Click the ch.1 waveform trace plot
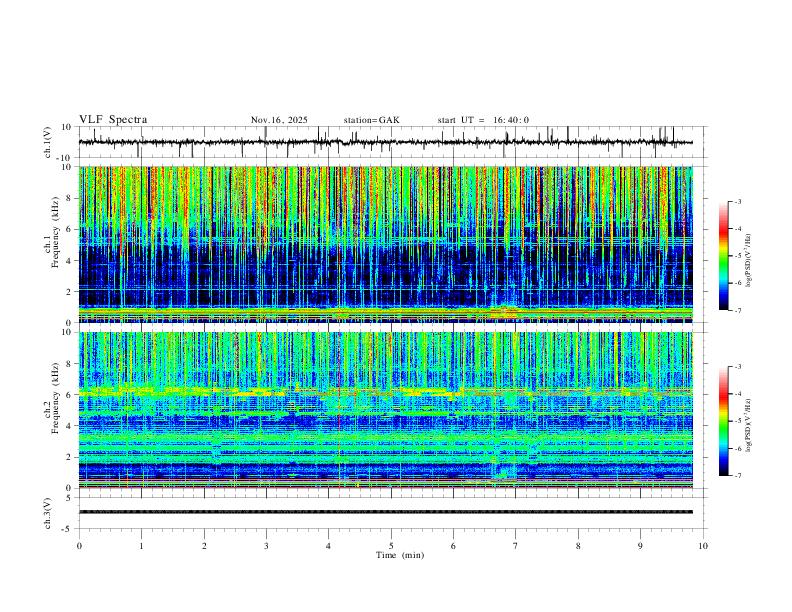Viewport: 792px width, 612px height. 386,142
